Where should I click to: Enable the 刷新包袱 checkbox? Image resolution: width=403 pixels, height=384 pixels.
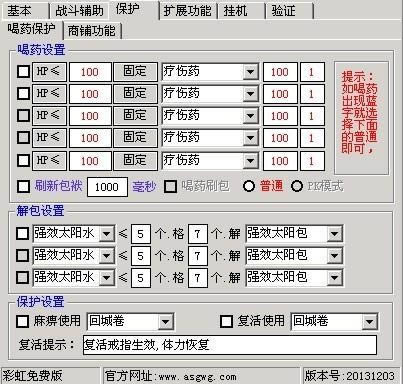pyautogui.click(x=23, y=187)
